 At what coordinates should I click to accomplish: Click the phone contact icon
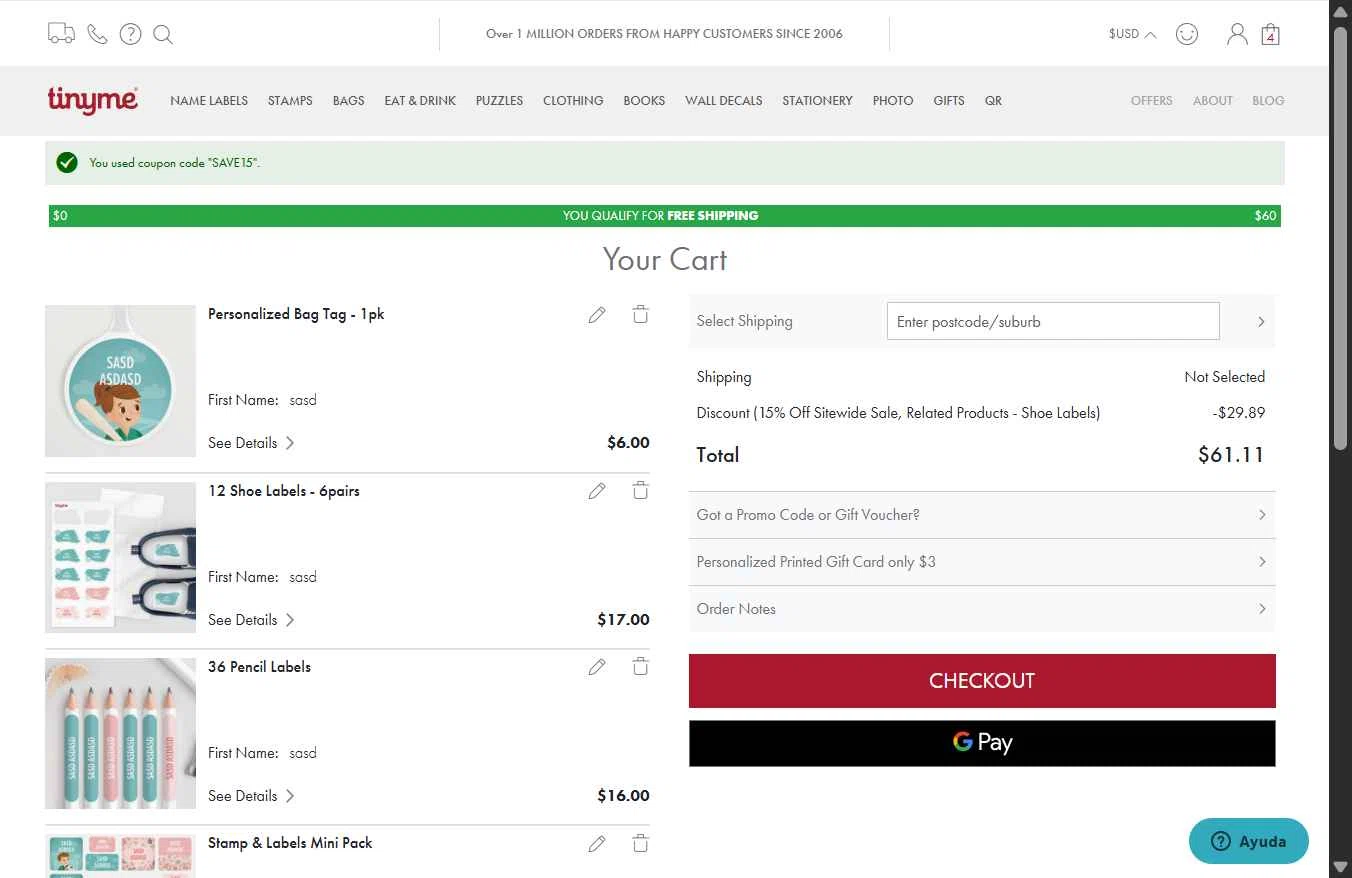(x=97, y=34)
